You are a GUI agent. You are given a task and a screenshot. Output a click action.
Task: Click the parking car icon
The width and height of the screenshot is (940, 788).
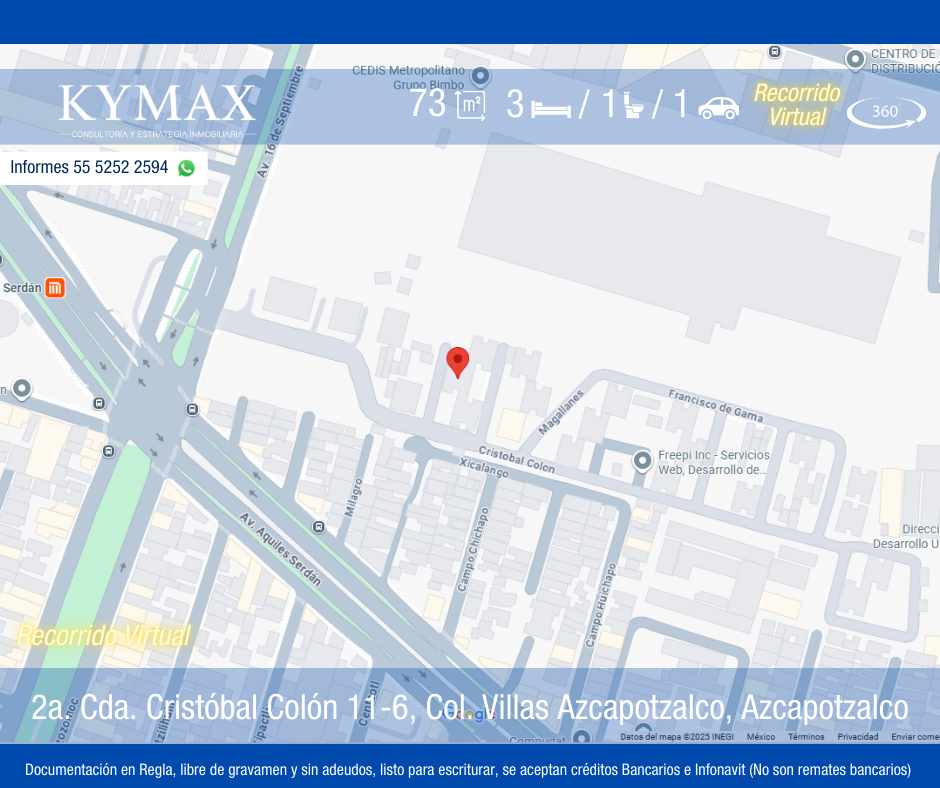[718, 109]
